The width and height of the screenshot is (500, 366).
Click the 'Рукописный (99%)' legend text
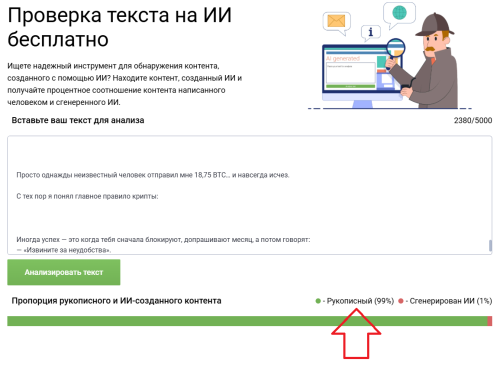pos(360,301)
